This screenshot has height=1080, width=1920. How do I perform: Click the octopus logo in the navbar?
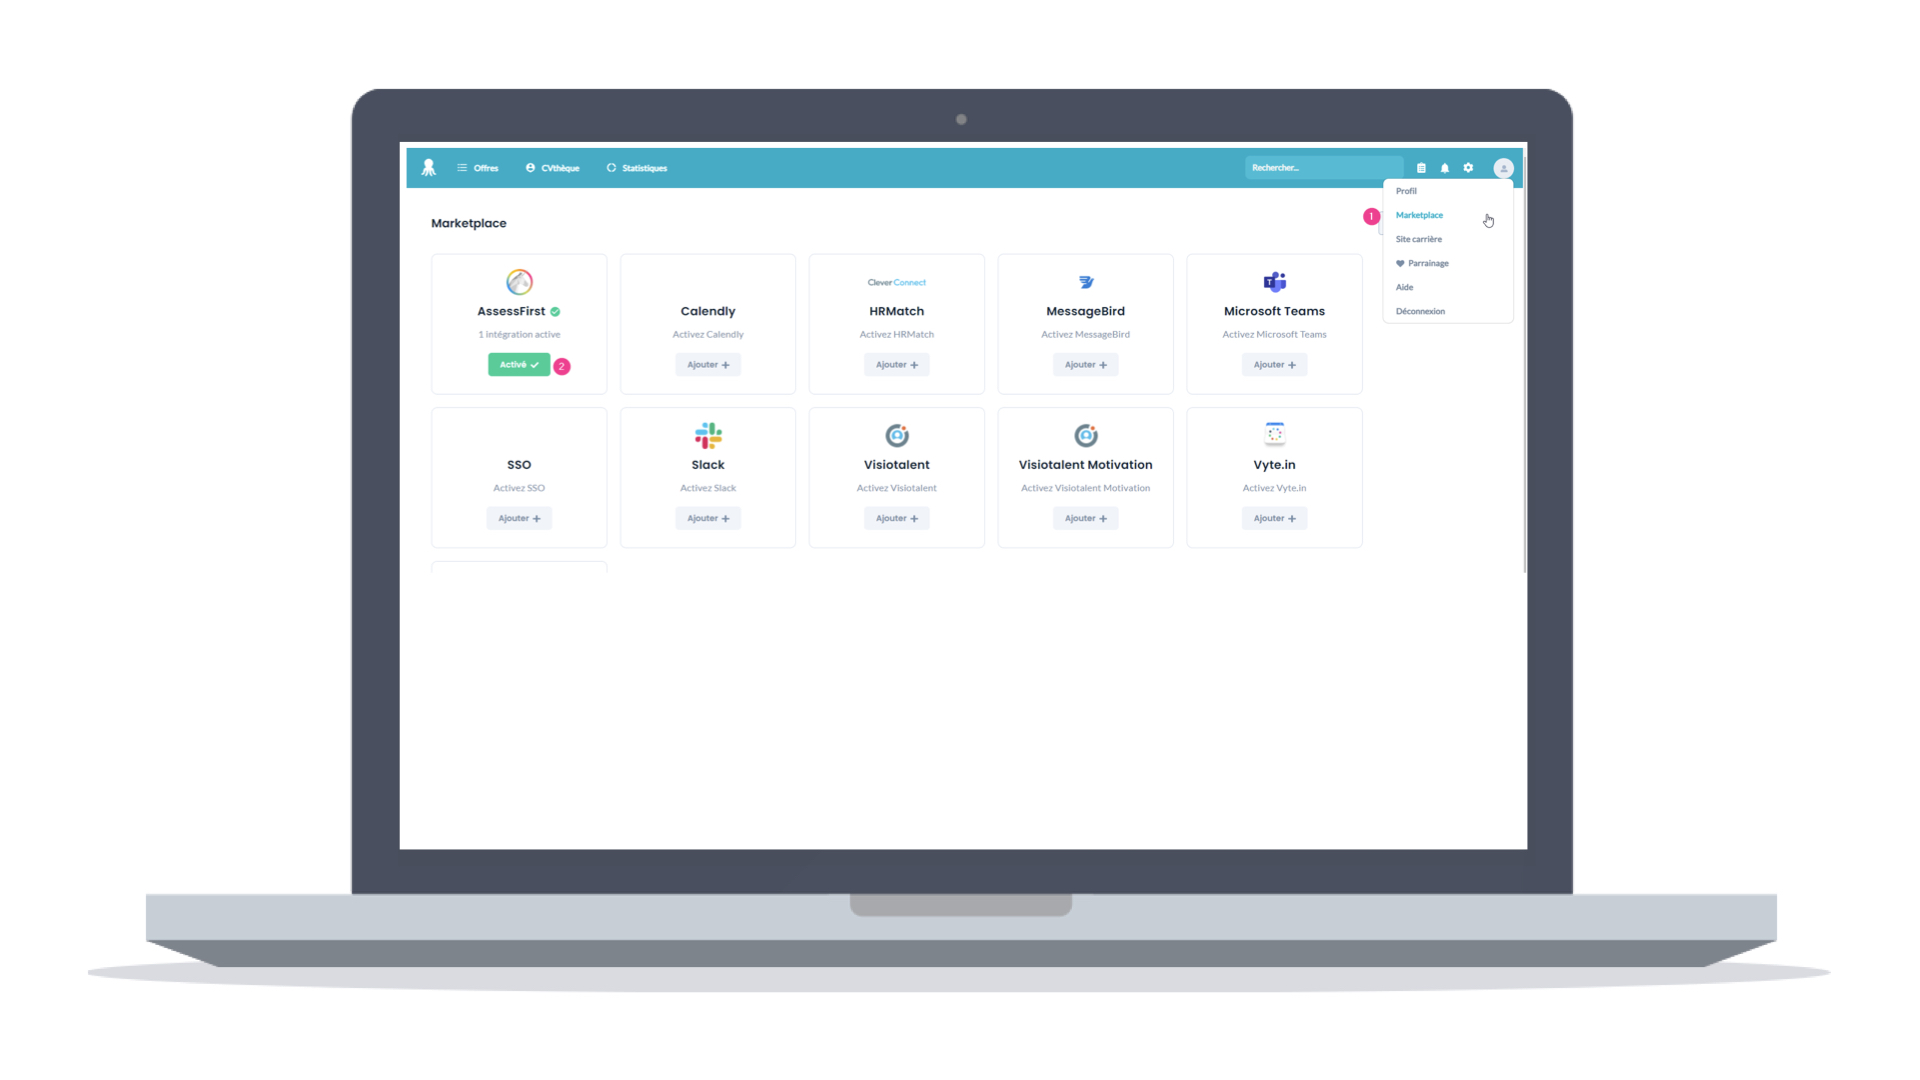(x=428, y=168)
